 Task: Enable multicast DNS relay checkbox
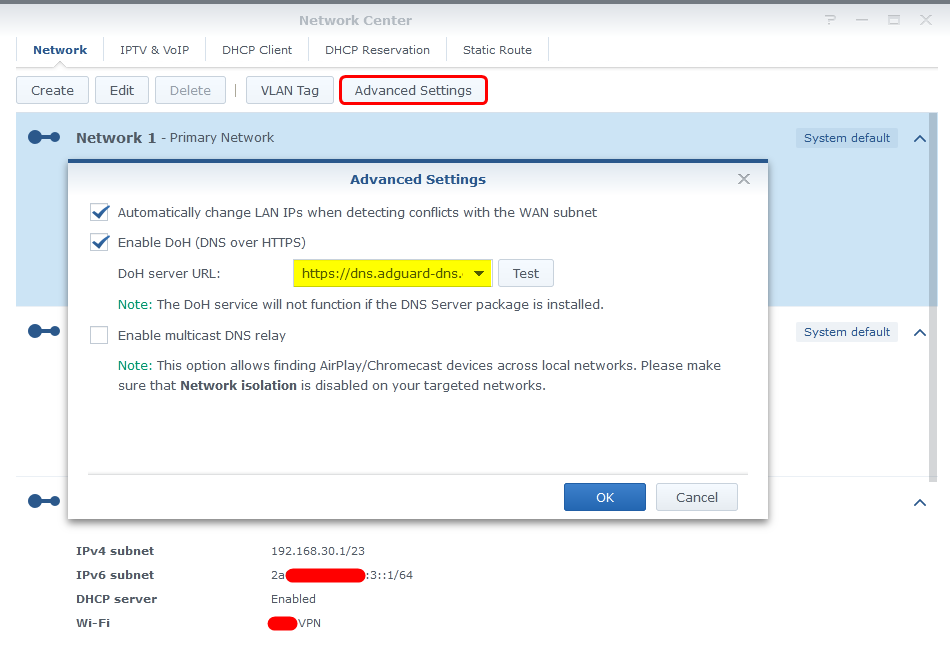100,336
